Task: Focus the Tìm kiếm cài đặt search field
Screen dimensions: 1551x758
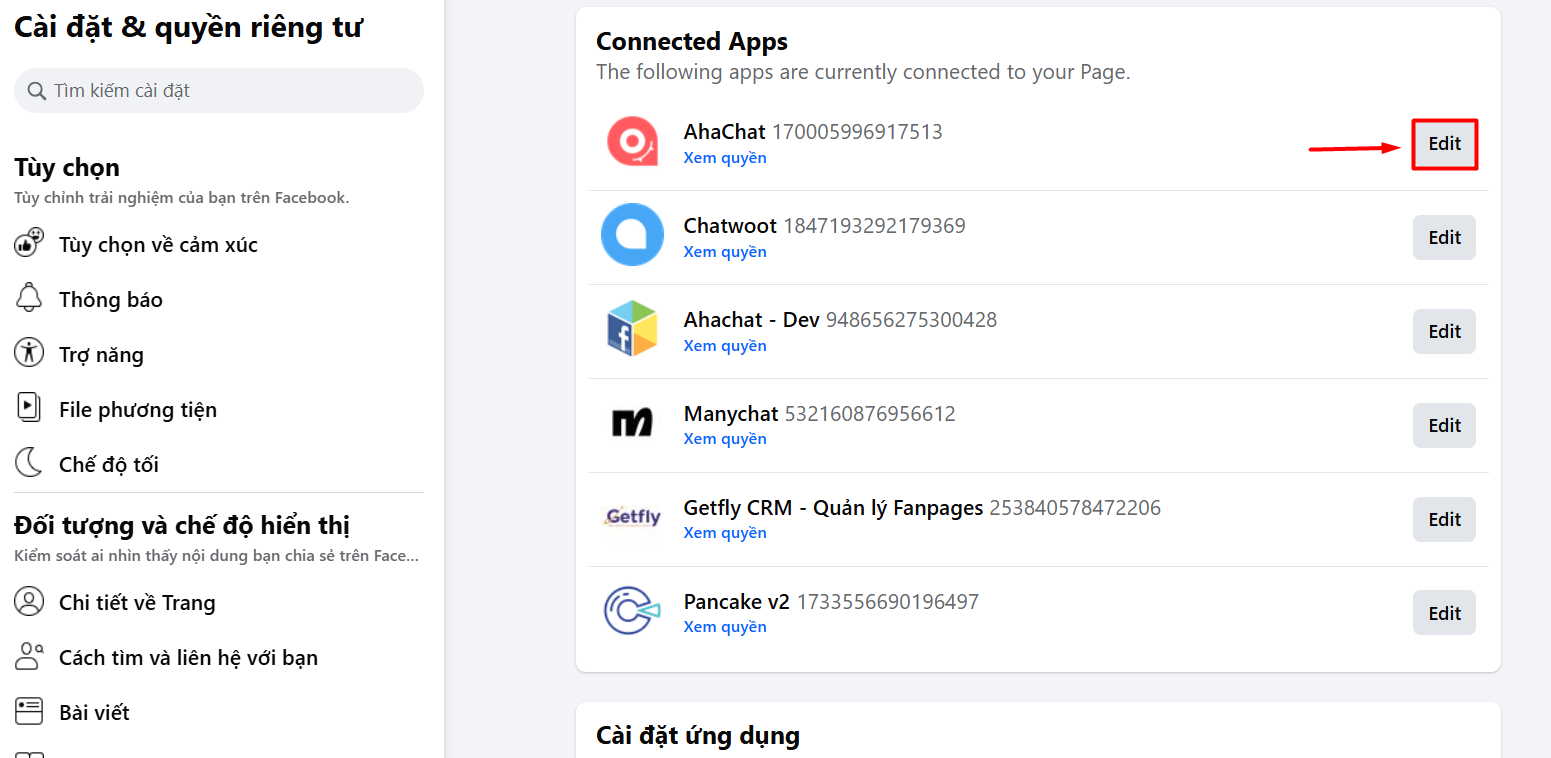Action: coord(219,91)
